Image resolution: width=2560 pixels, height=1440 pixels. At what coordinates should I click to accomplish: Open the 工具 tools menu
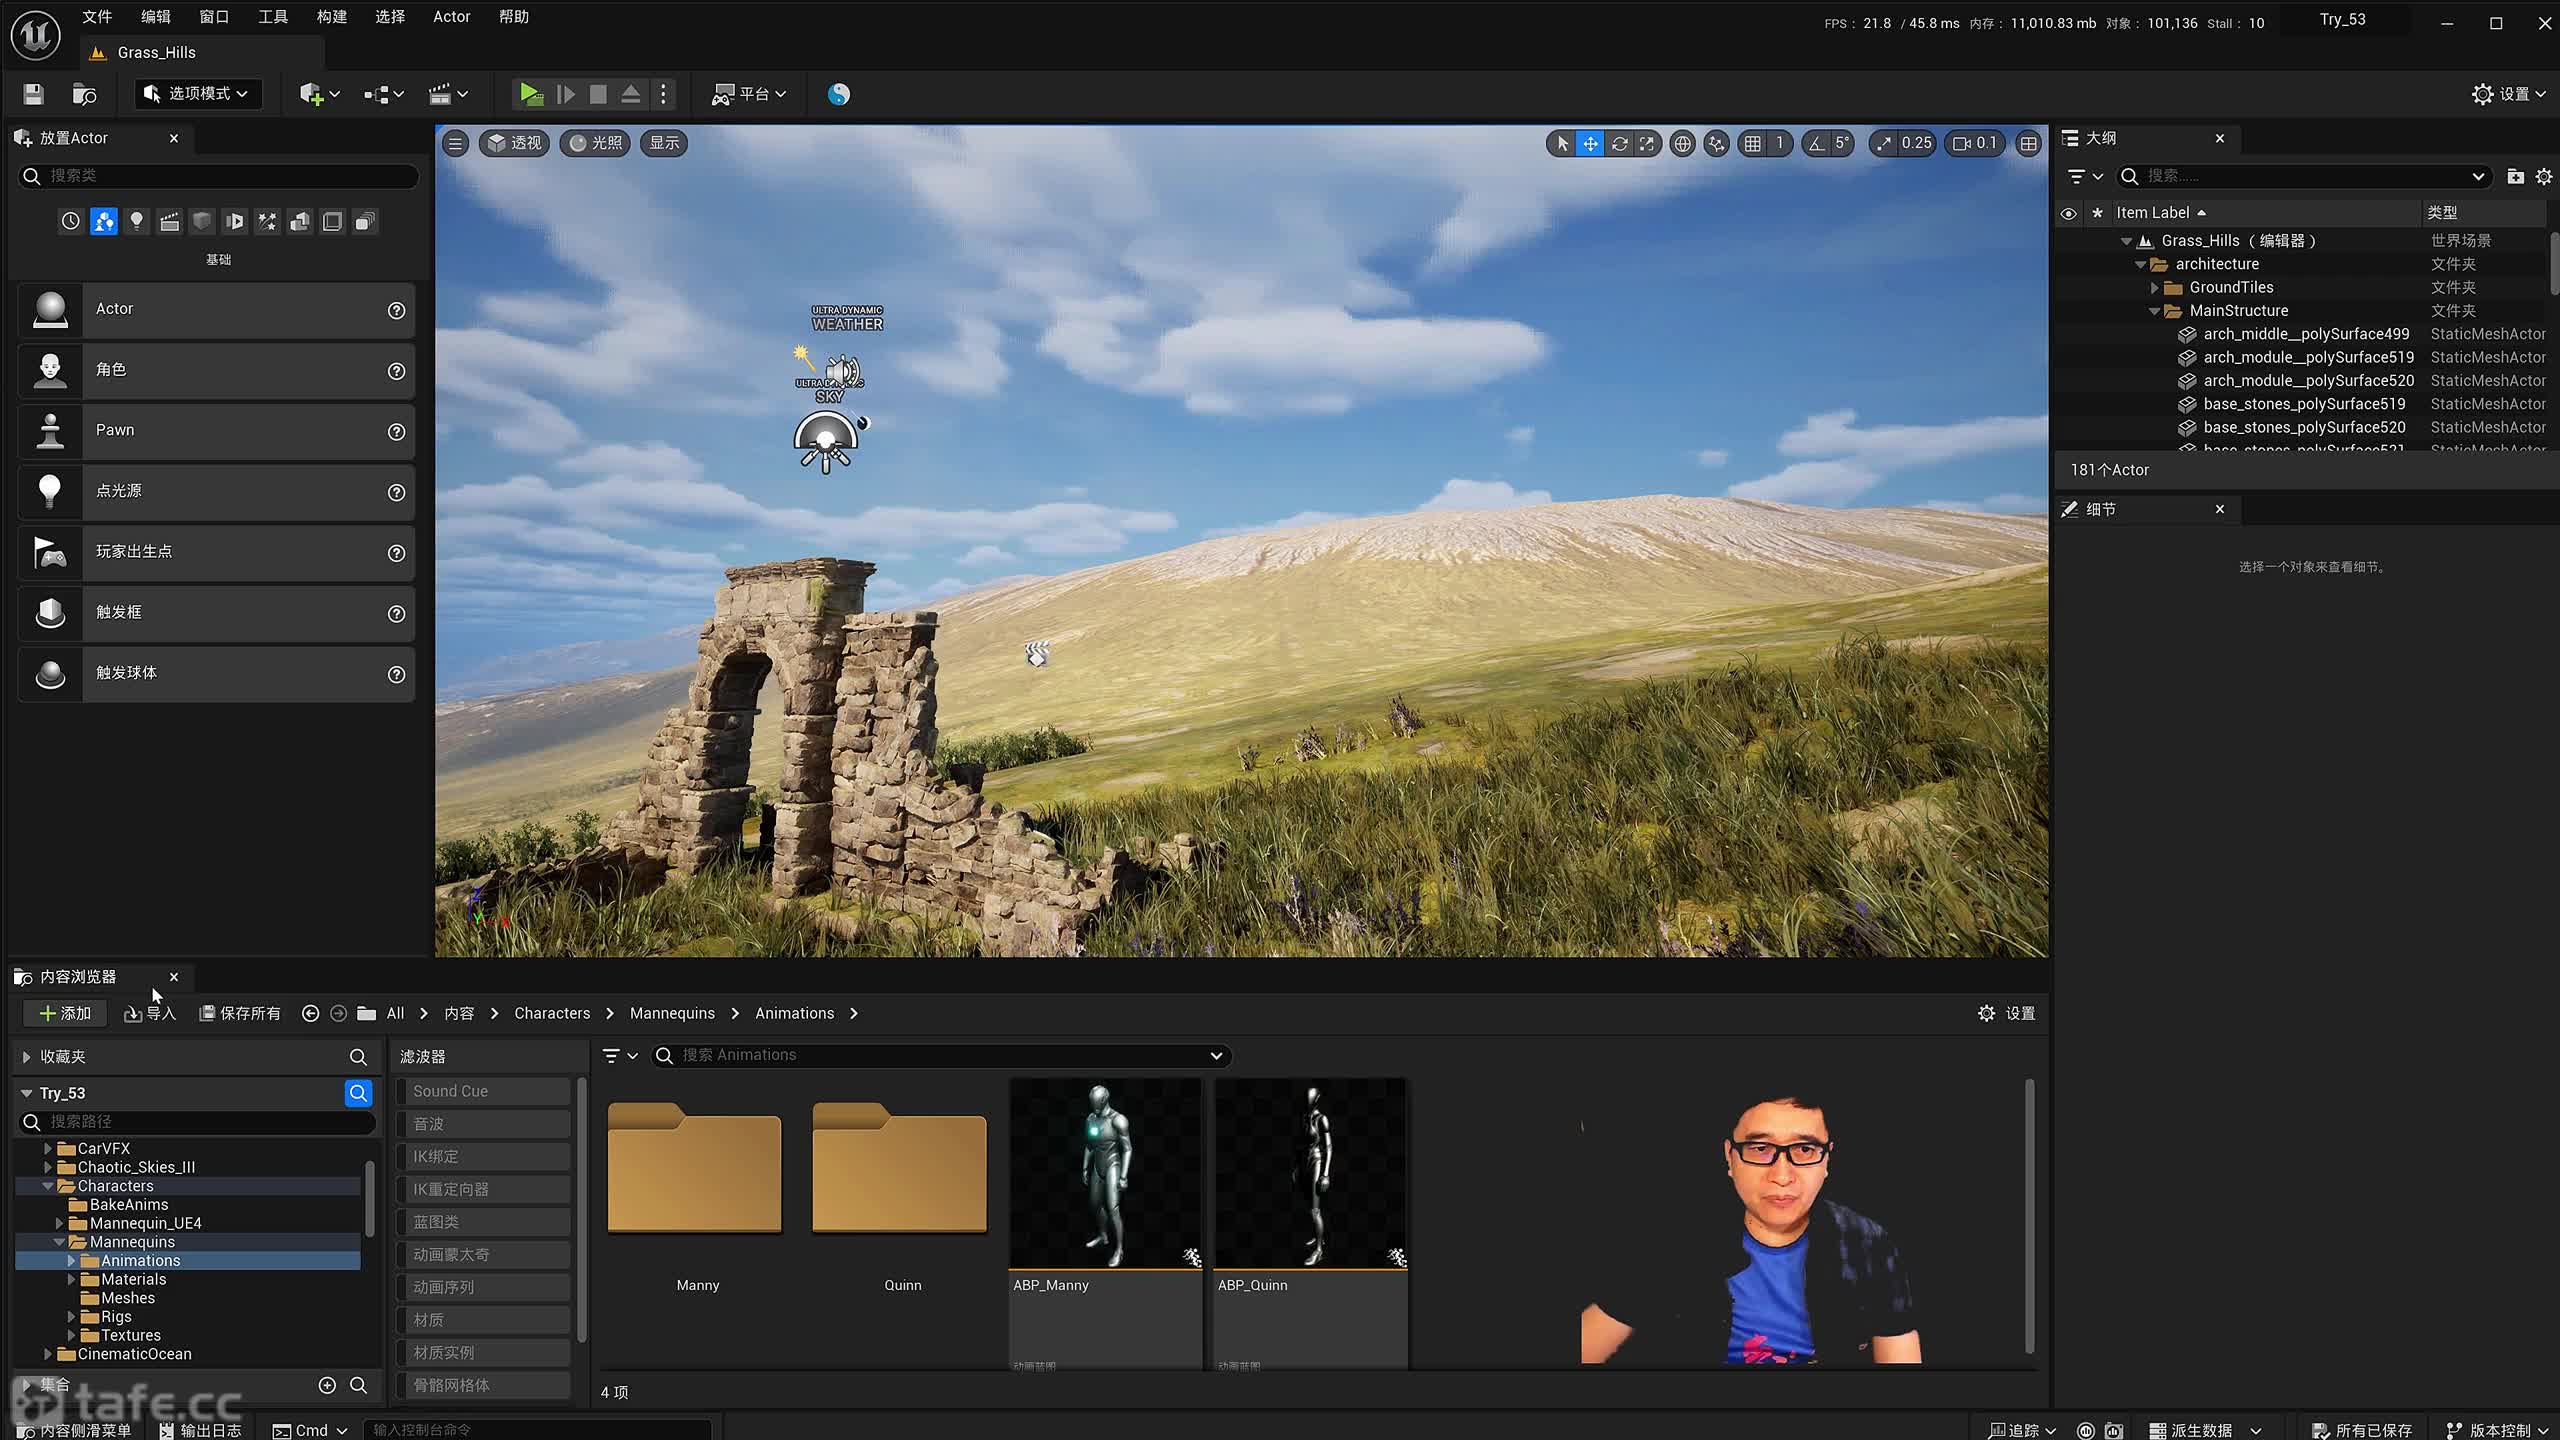pos(272,17)
